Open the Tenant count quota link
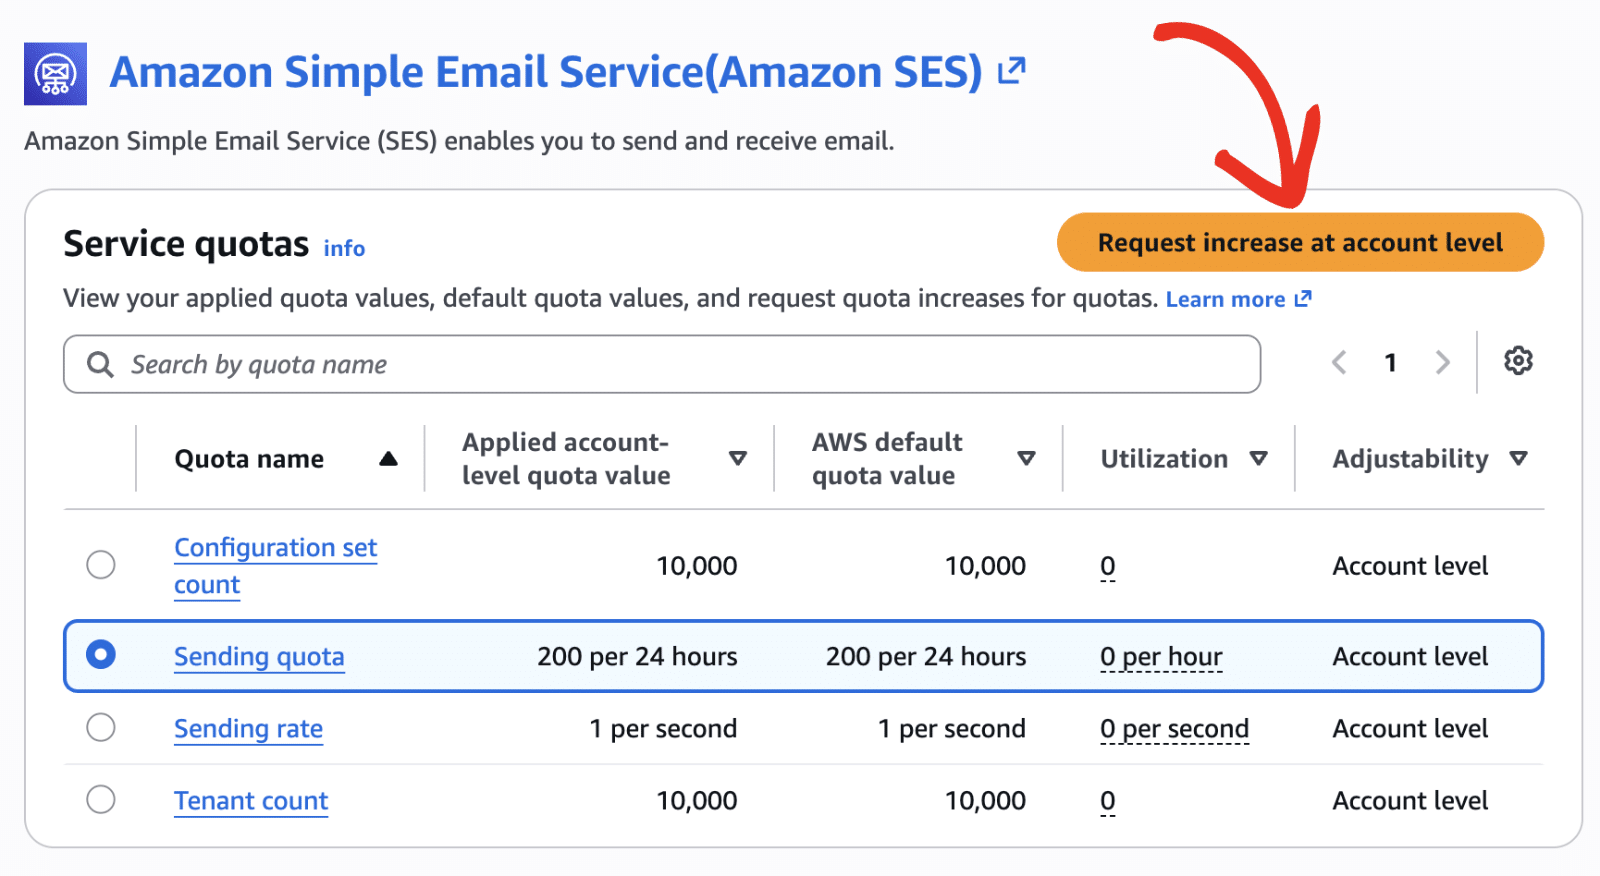This screenshot has width=1600, height=876. tap(251, 801)
